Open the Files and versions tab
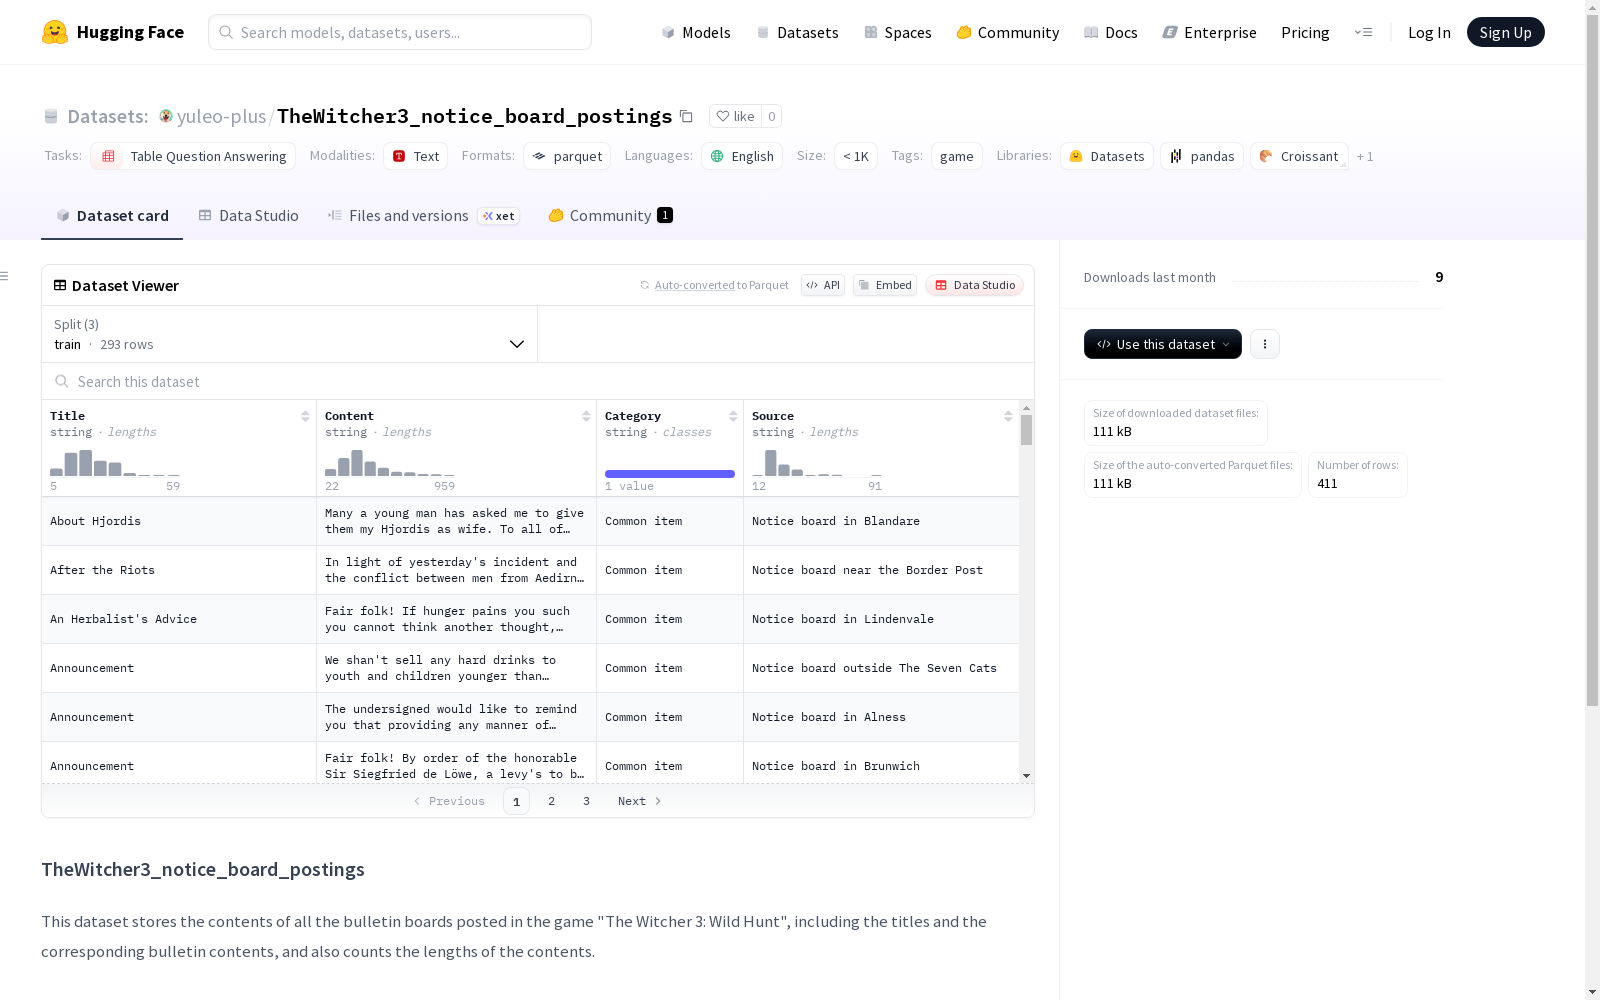 tap(423, 215)
